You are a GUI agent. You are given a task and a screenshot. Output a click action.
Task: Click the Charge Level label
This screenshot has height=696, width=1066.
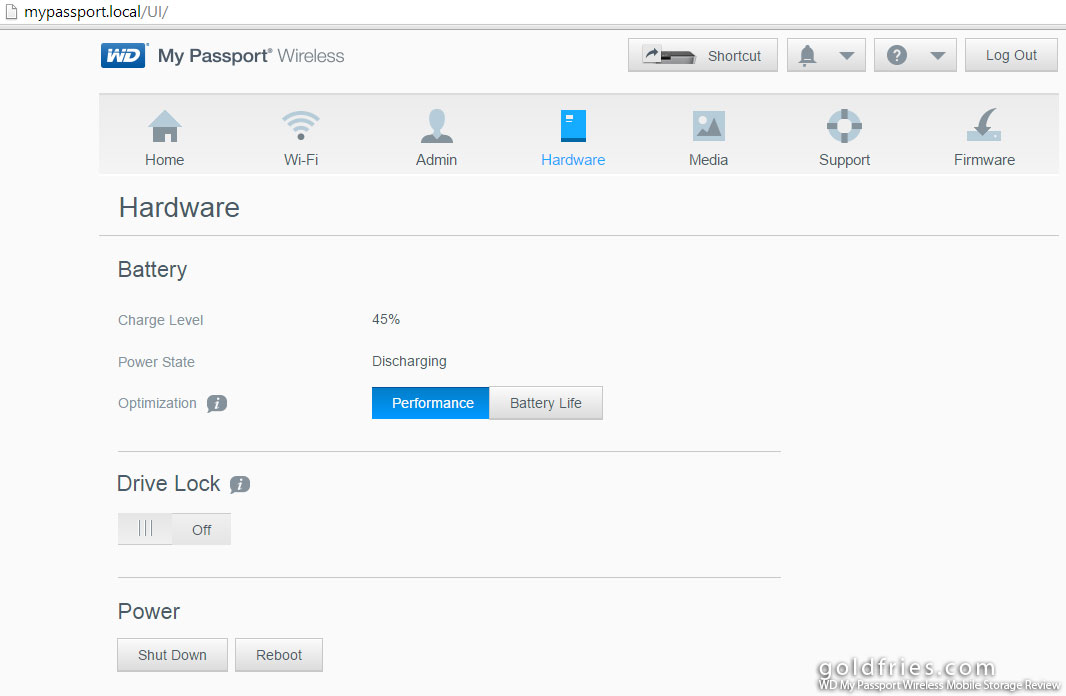coord(160,320)
